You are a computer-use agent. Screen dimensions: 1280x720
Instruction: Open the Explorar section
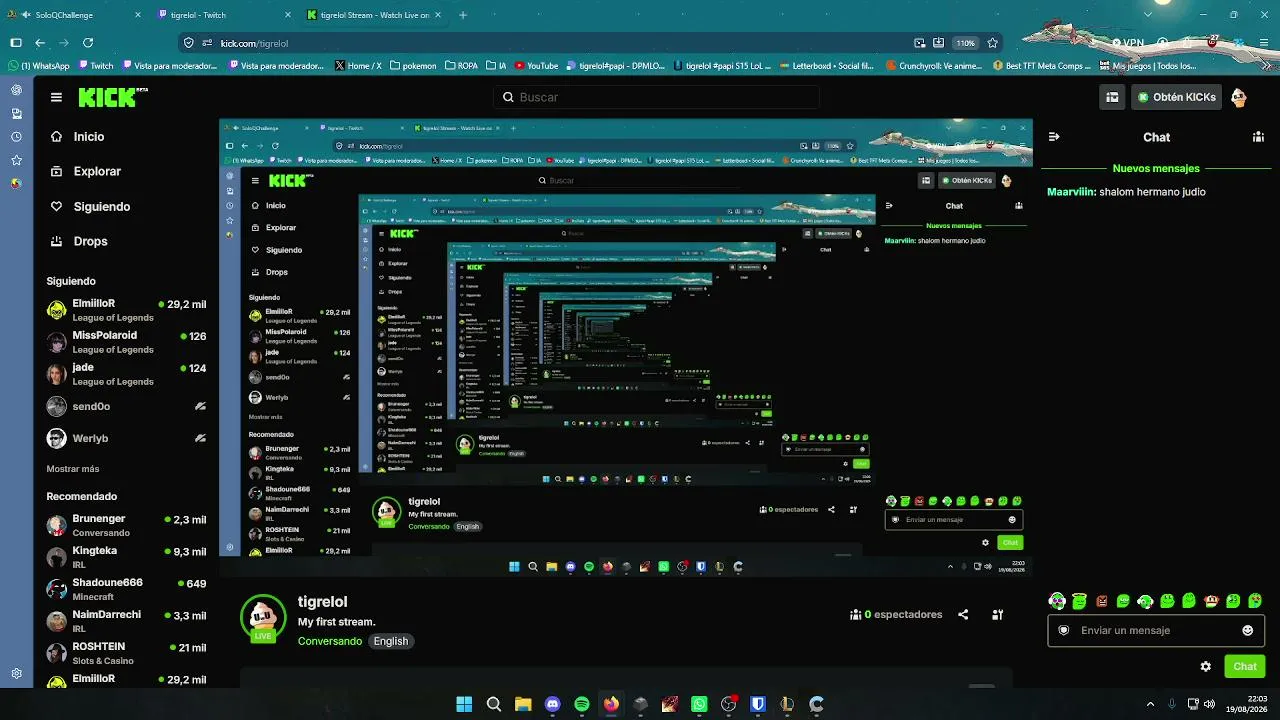pos(85,171)
